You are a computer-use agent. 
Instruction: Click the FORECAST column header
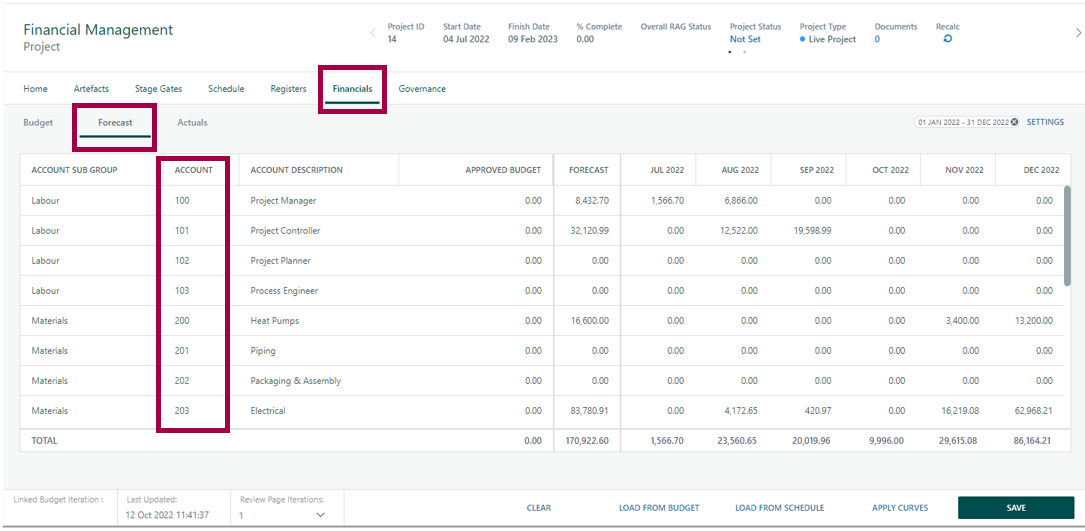589,170
